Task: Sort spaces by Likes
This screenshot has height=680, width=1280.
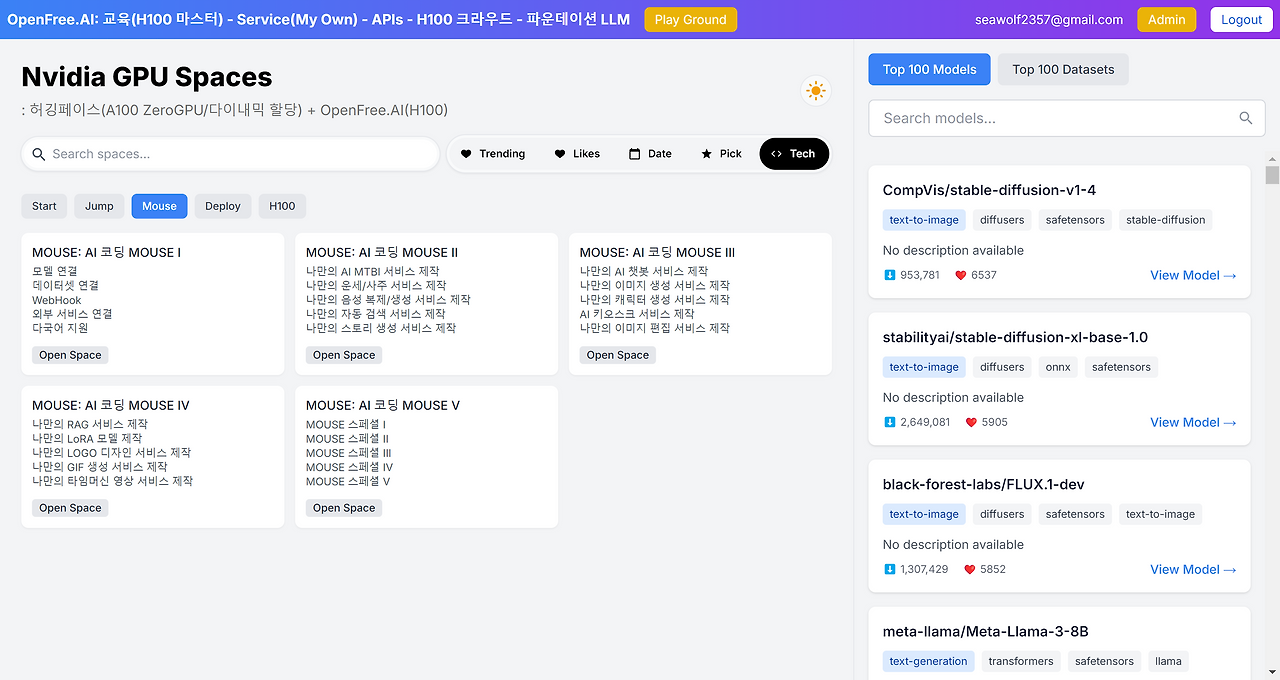Action: [577, 154]
